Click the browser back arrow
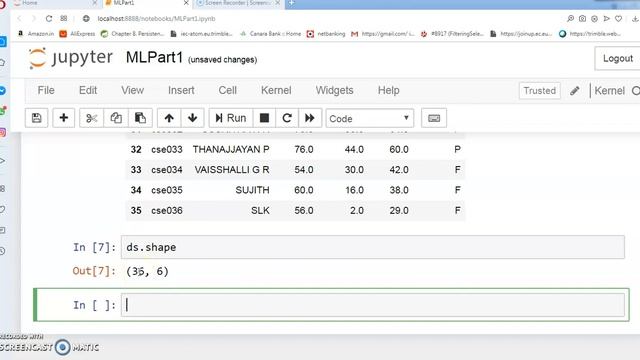 pyautogui.click(x=19, y=18)
